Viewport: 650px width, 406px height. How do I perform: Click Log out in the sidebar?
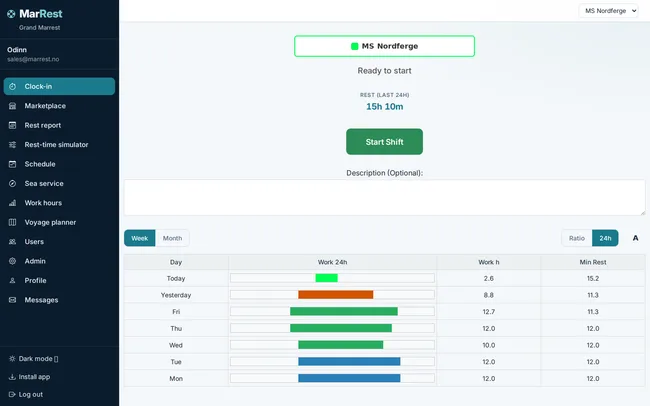pos(26,394)
